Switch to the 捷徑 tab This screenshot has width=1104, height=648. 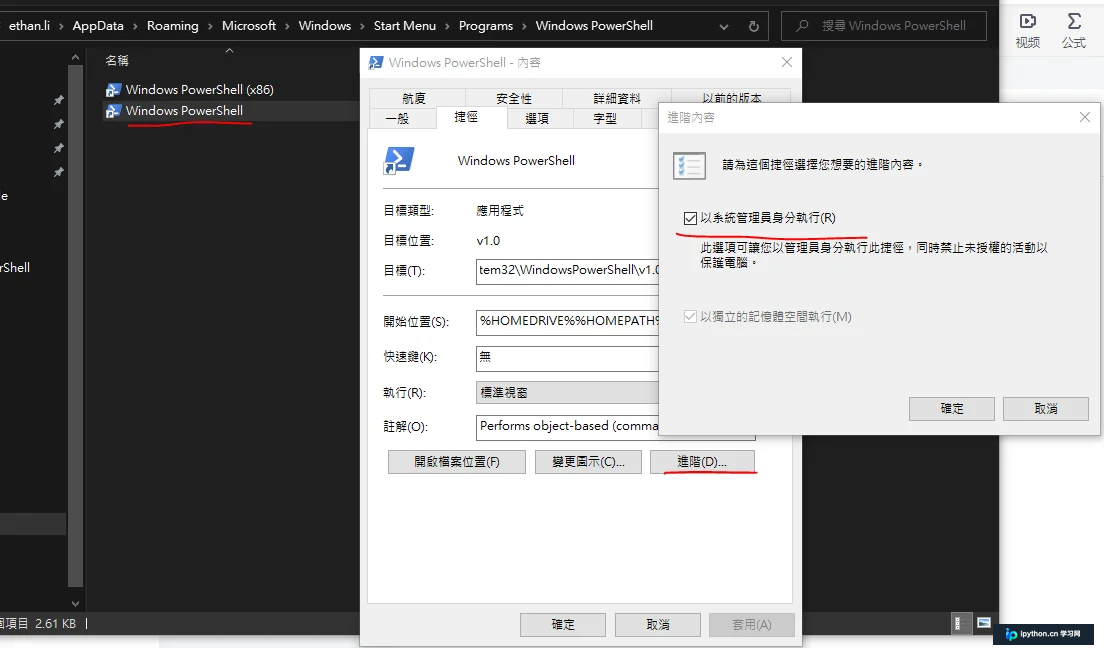[466, 117]
